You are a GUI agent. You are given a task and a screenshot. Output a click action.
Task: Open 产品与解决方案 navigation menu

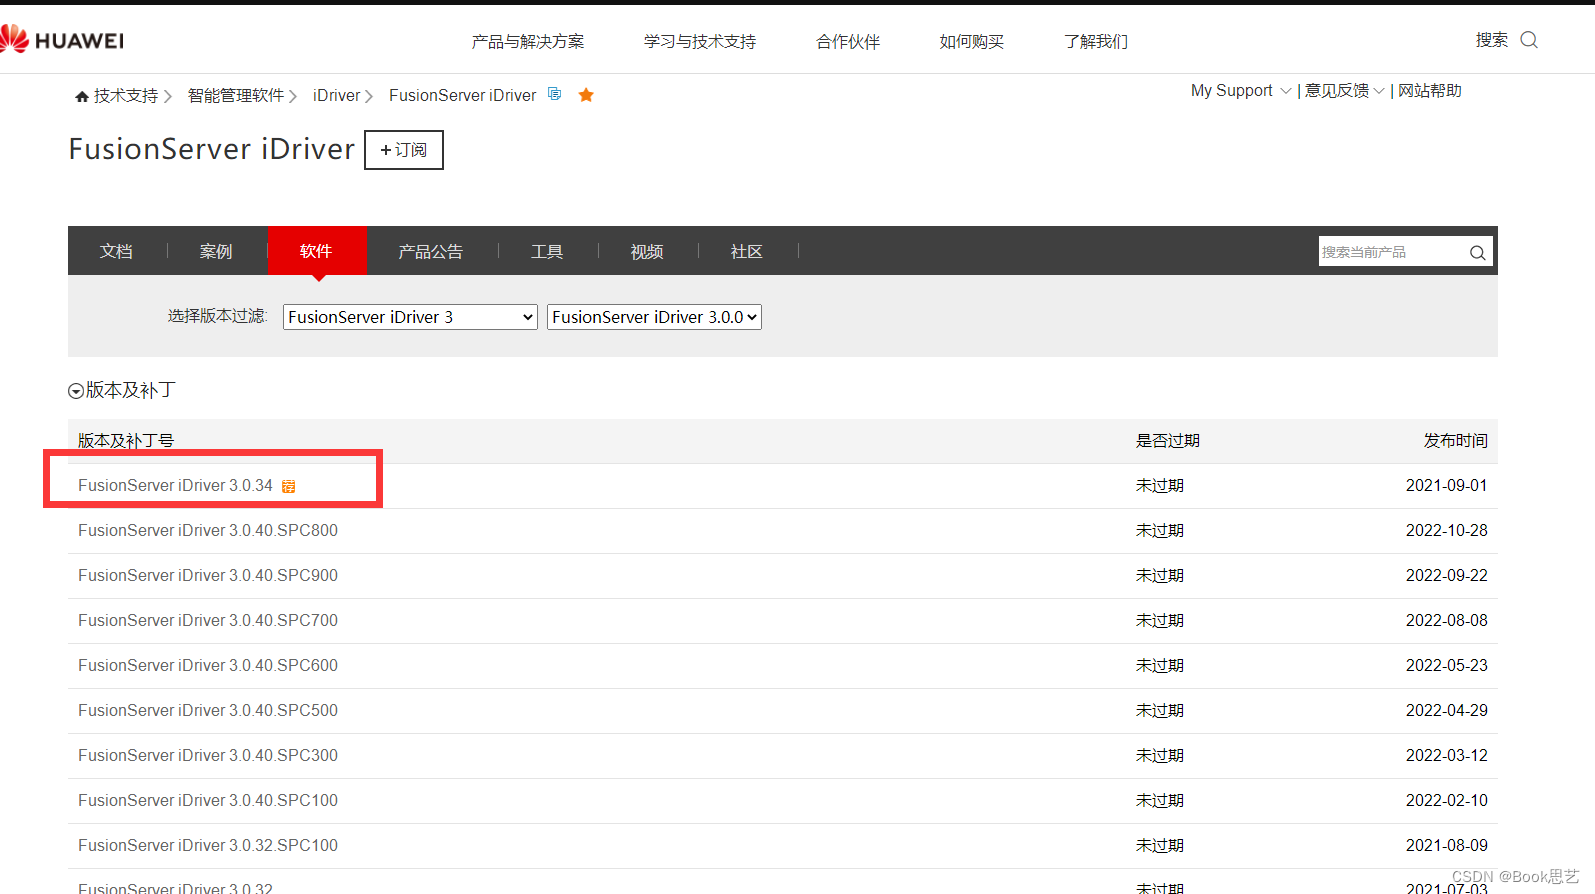pos(528,41)
